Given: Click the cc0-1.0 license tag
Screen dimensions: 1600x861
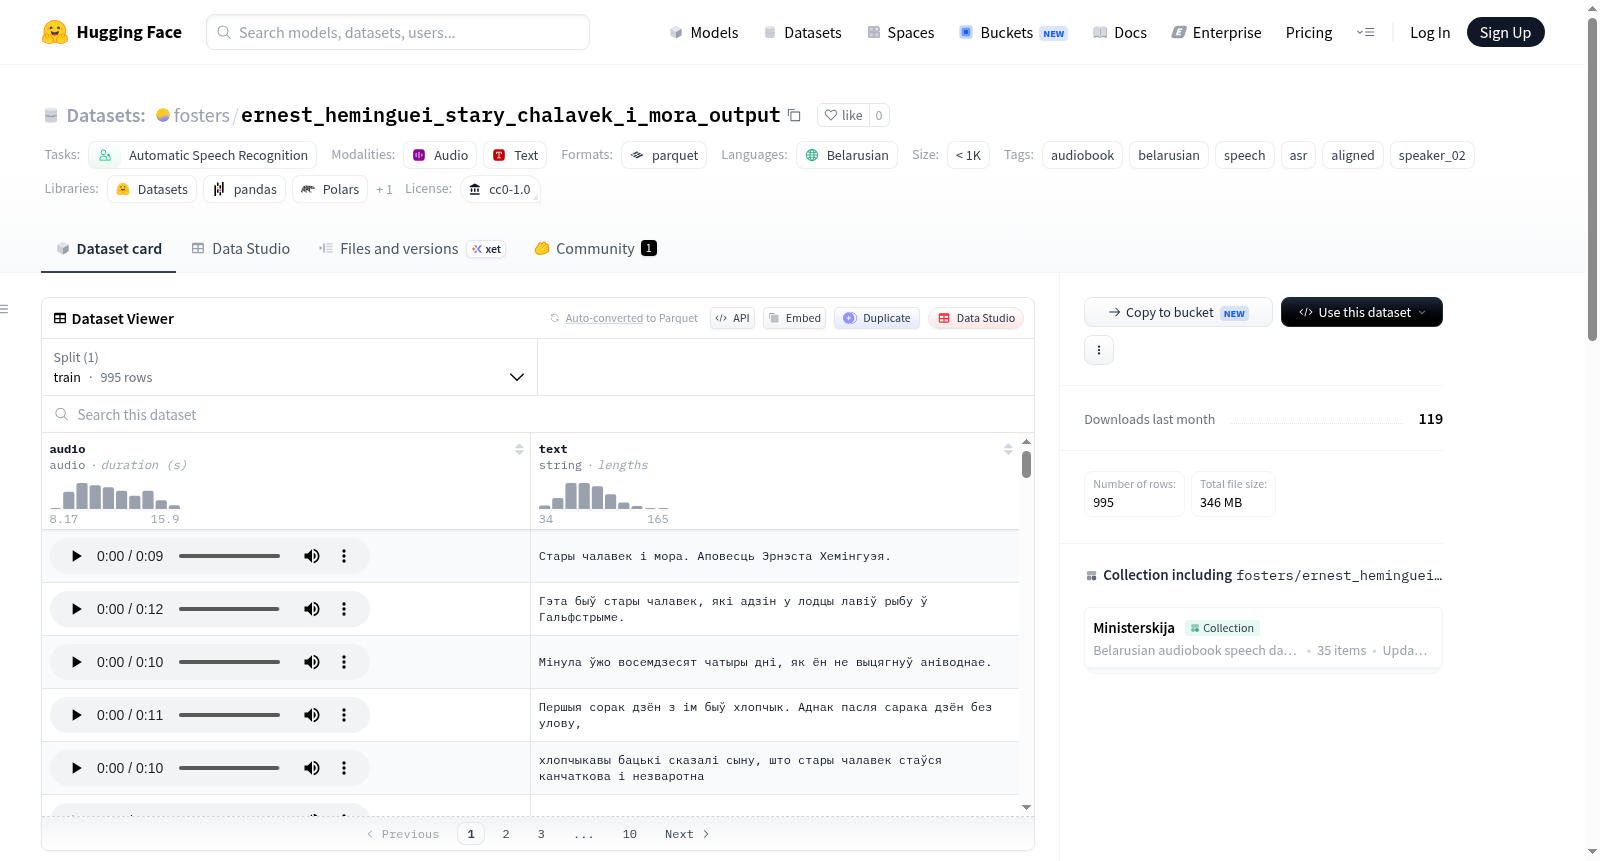Looking at the screenshot, I should pos(500,189).
